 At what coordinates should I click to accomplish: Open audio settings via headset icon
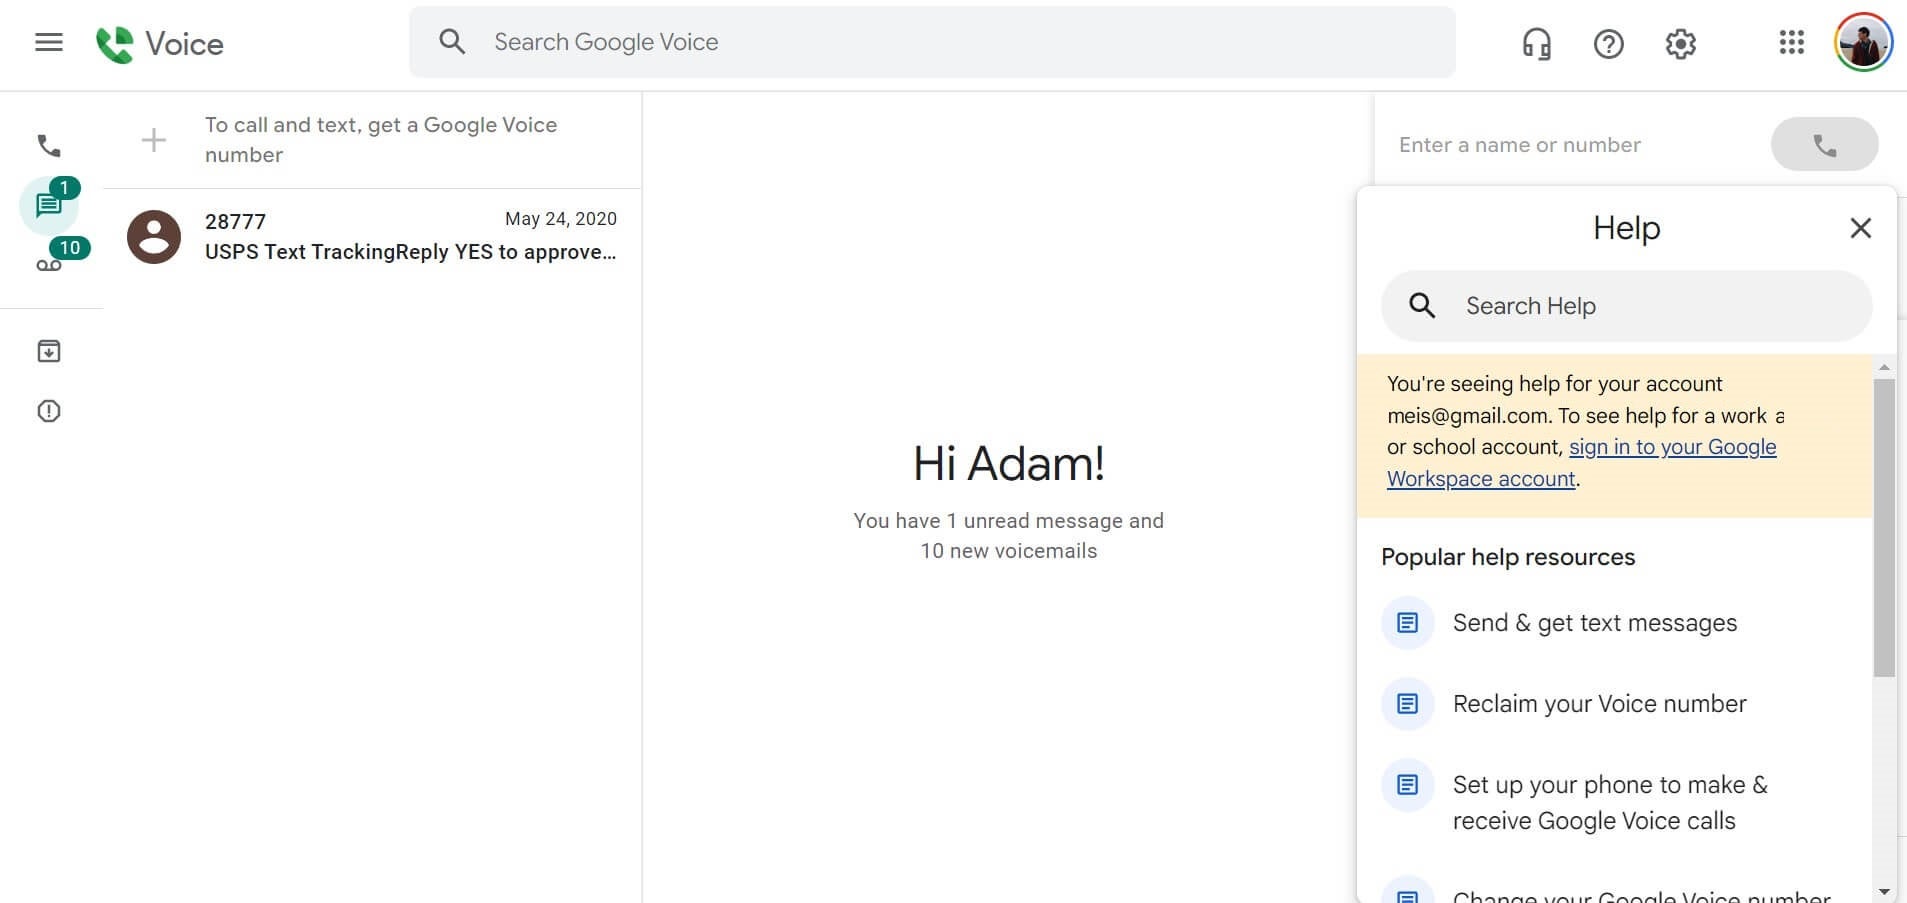coord(1537,43)
